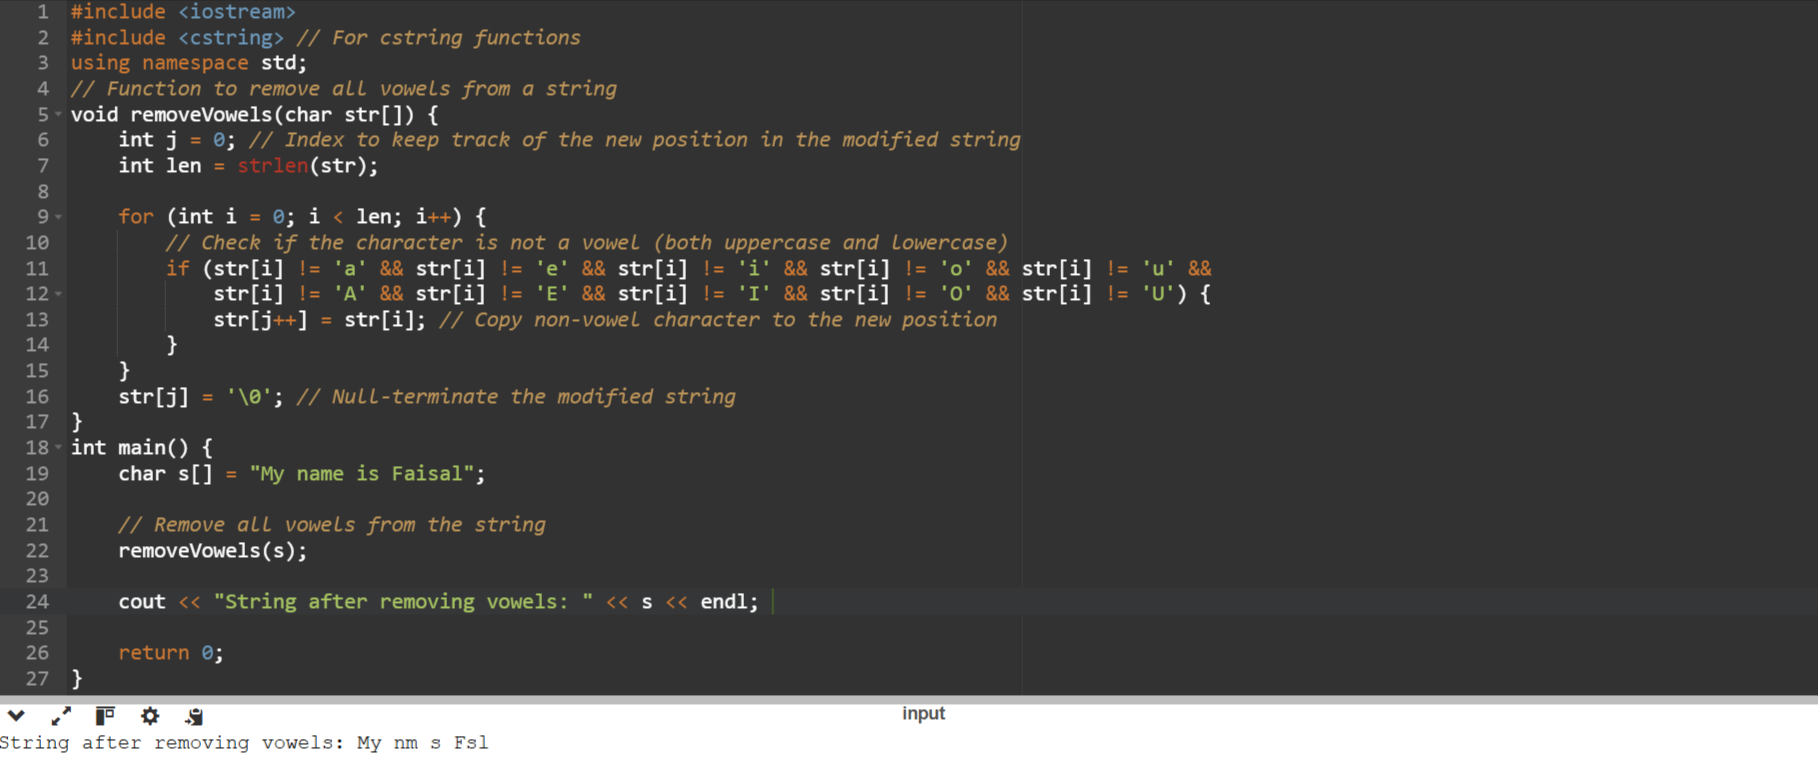Fold the removeVowels function at line 5
This screenshot has width=1818, height=774.
point(59,114)
